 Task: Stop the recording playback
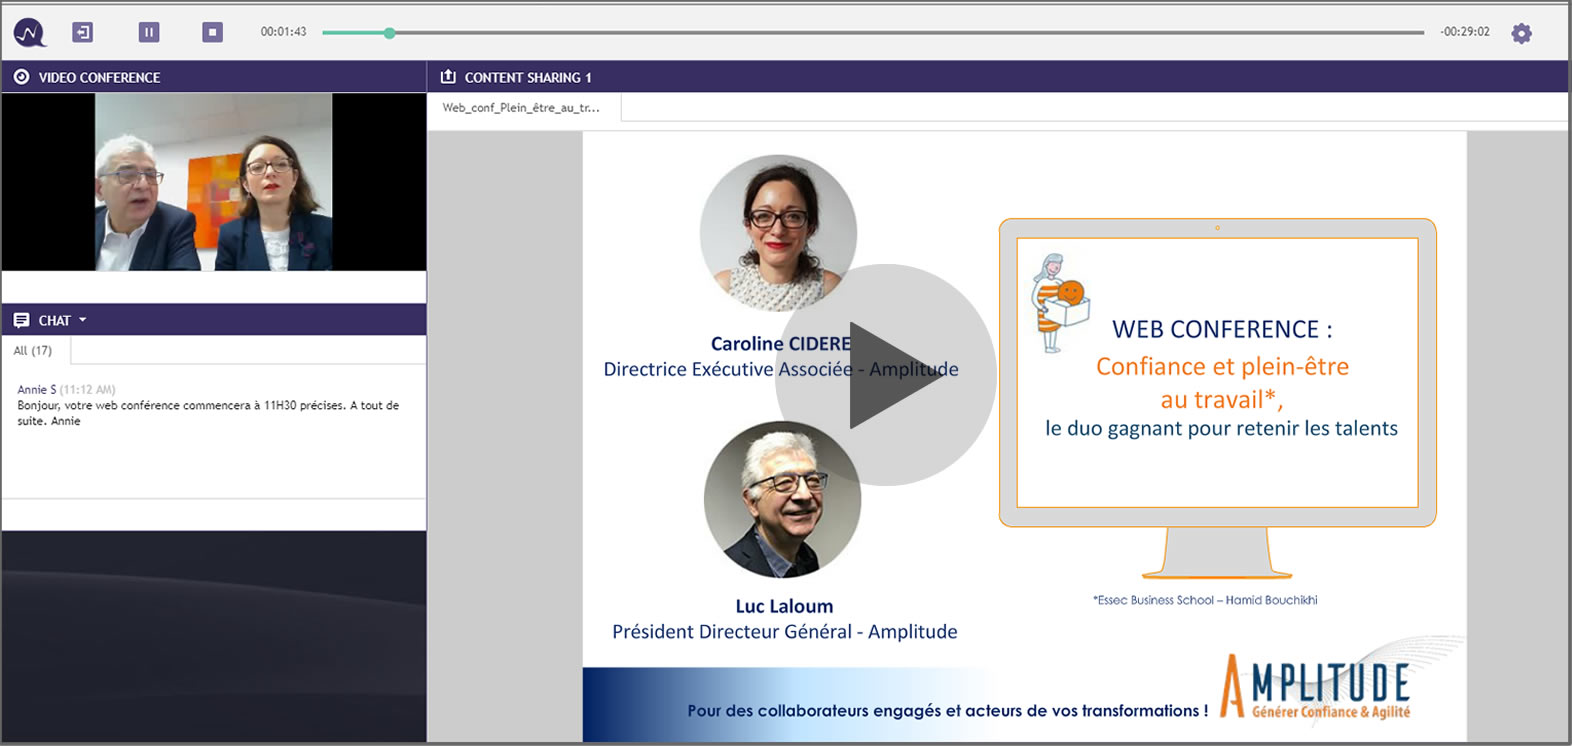click(x=212, y=32)
